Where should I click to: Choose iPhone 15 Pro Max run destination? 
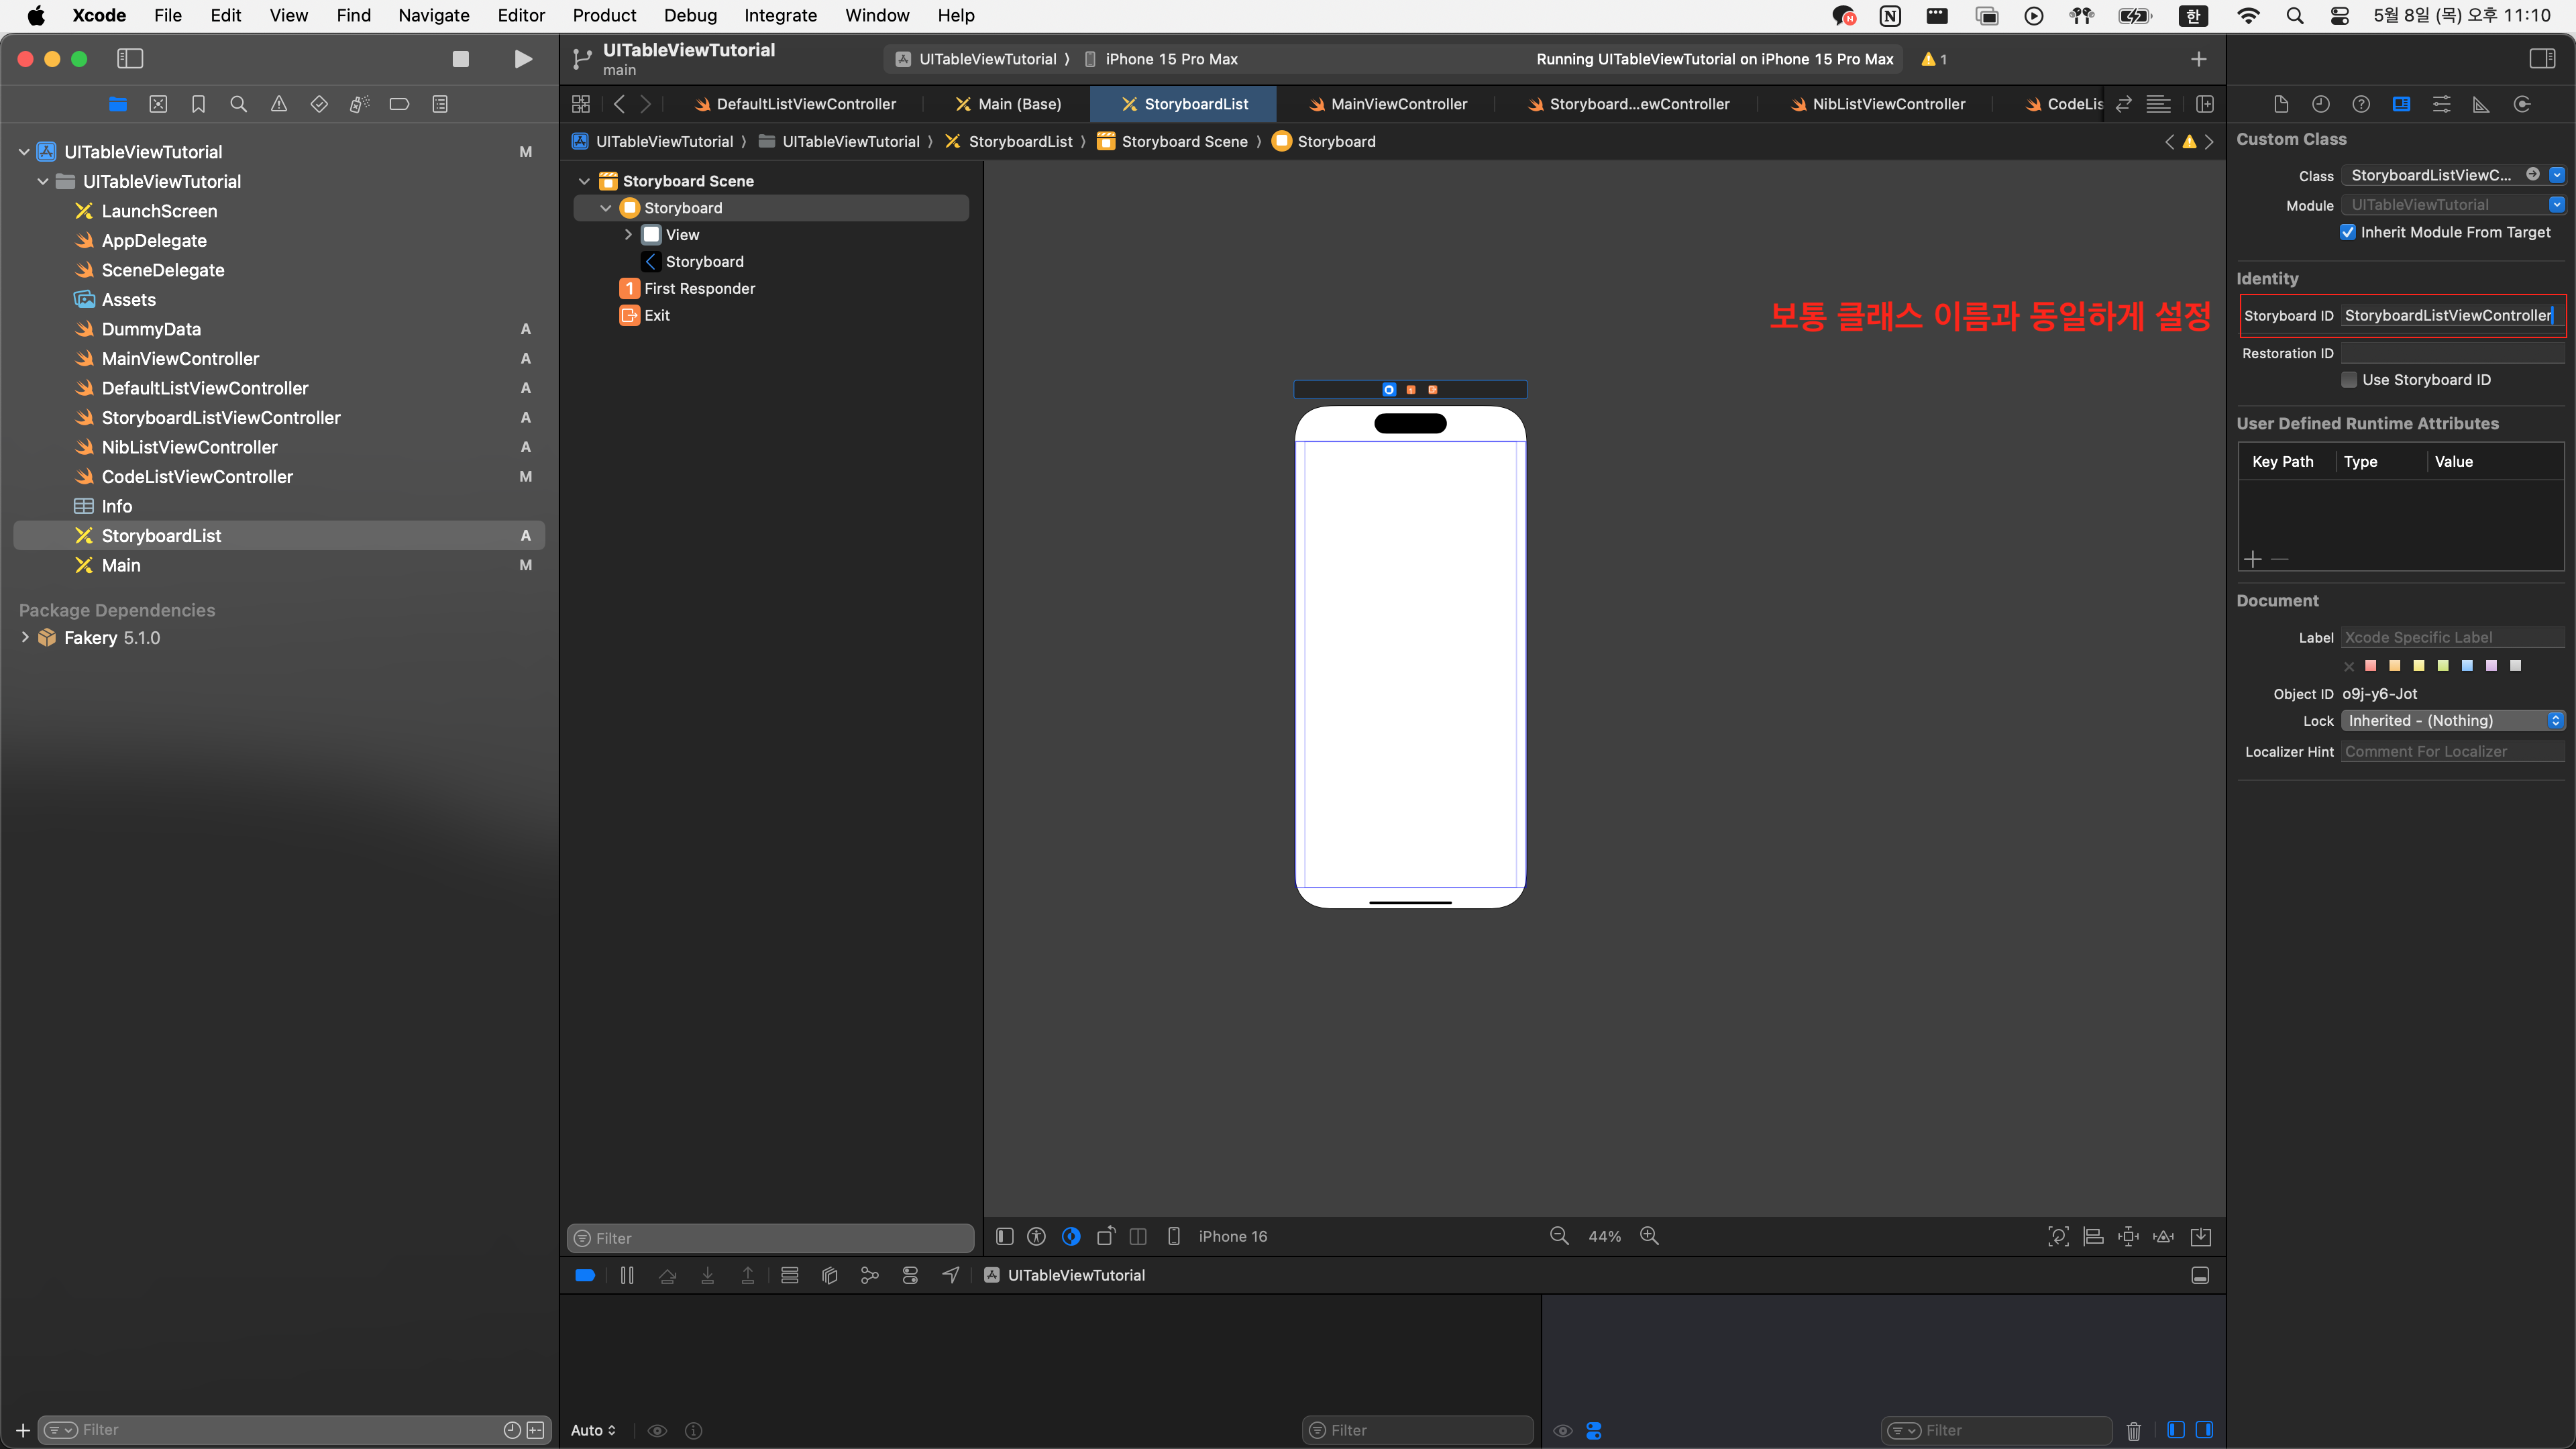[x=1161, y=59]
